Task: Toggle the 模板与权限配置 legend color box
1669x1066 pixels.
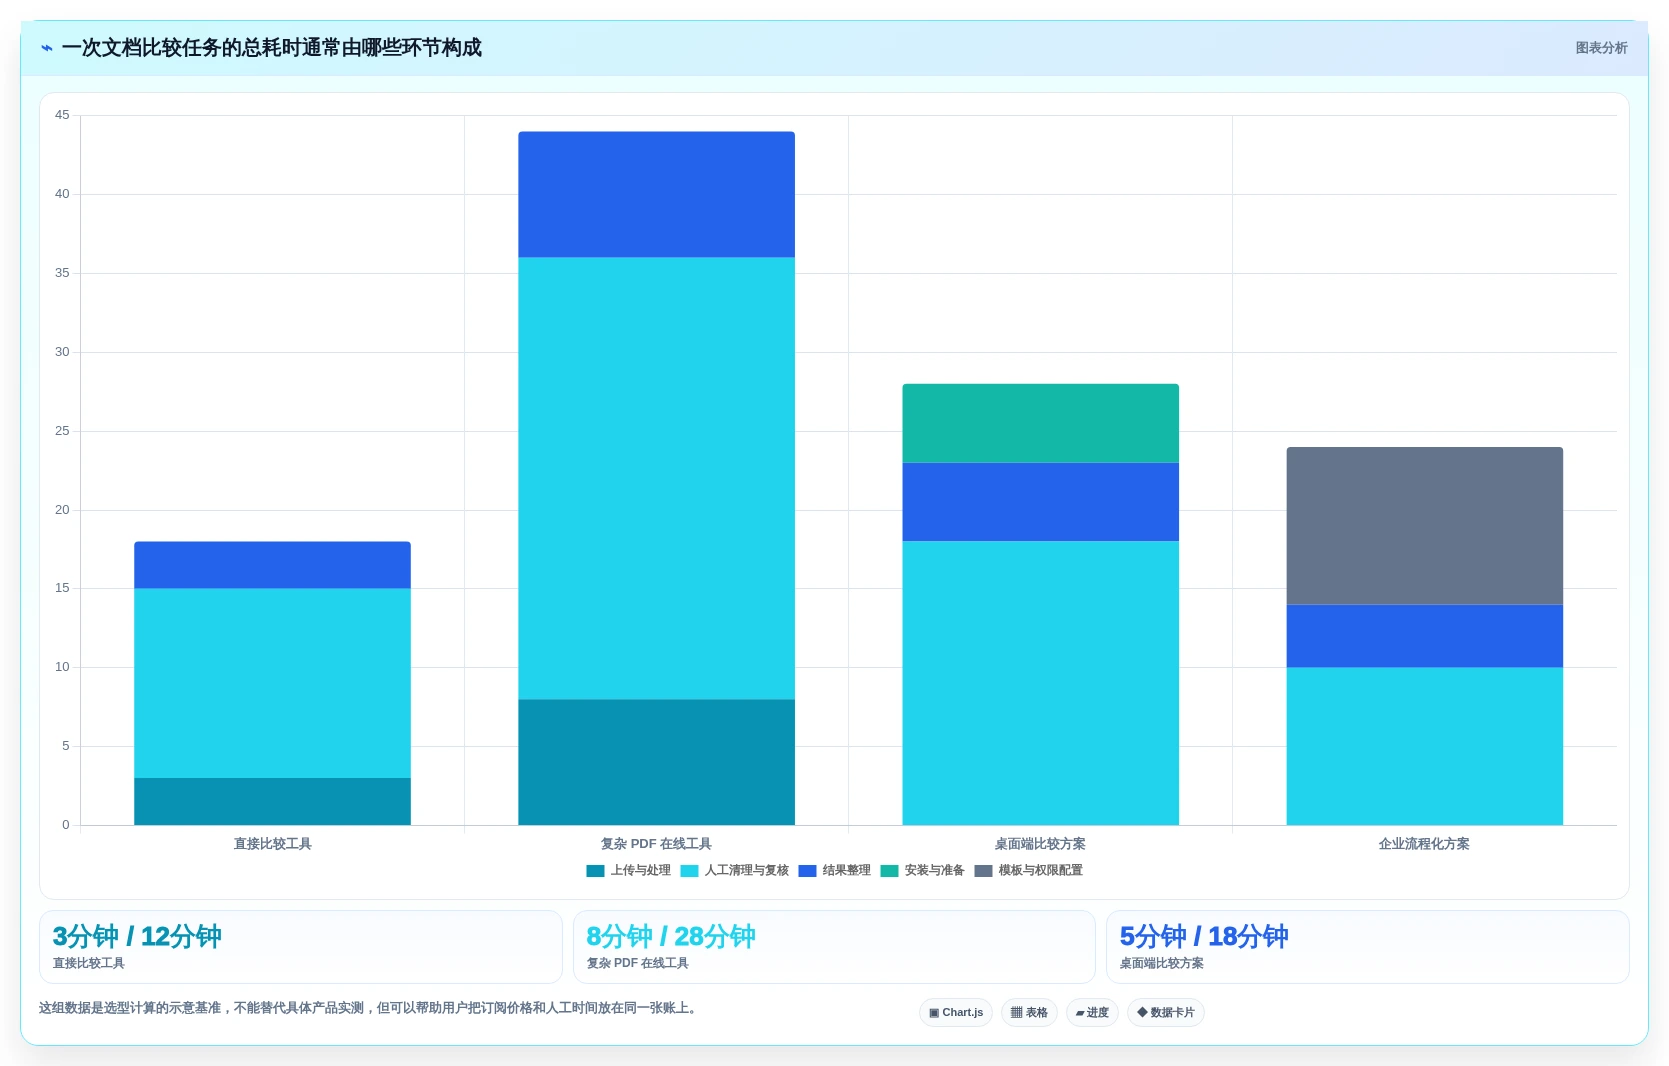Action: (x=983, y=871)
